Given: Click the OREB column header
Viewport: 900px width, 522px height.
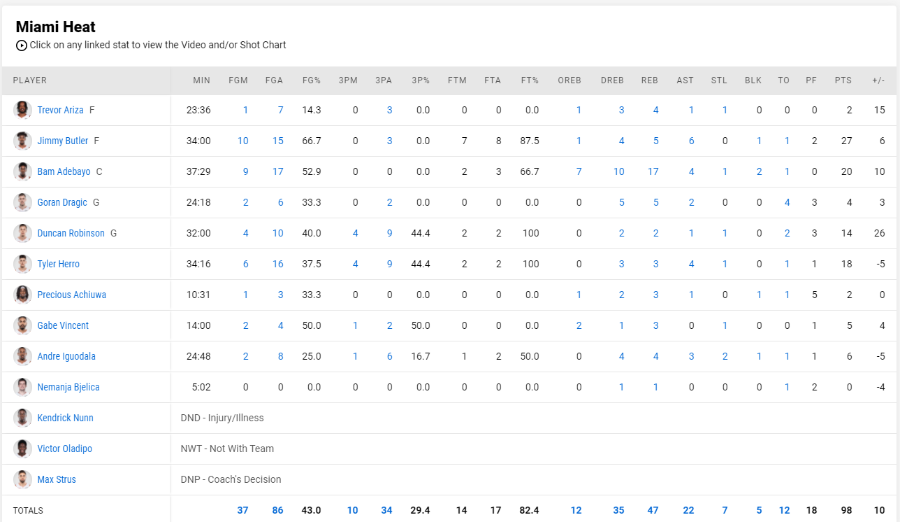Looking at the screenshot, I should pos(569,80).
